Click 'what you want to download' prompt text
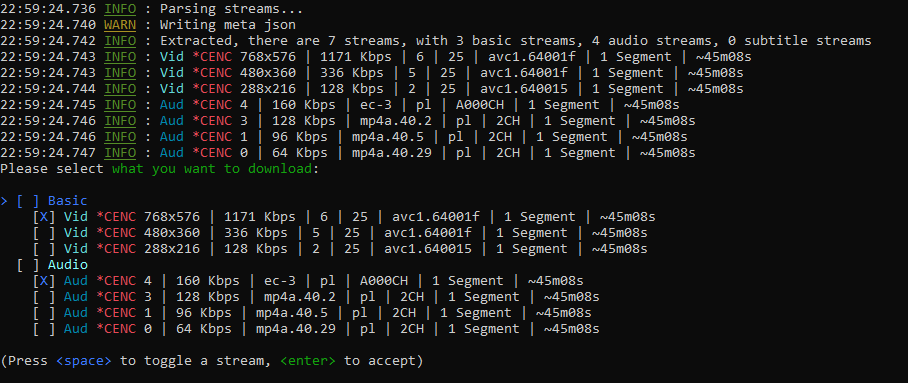Image resolution: width=908 pixels, height=383 pixels. coord(212,169)
